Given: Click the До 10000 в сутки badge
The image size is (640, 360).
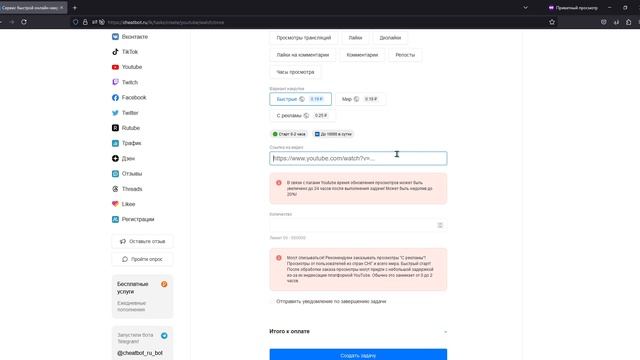Looking at the screenshot, I should click(x=333, y=134).
